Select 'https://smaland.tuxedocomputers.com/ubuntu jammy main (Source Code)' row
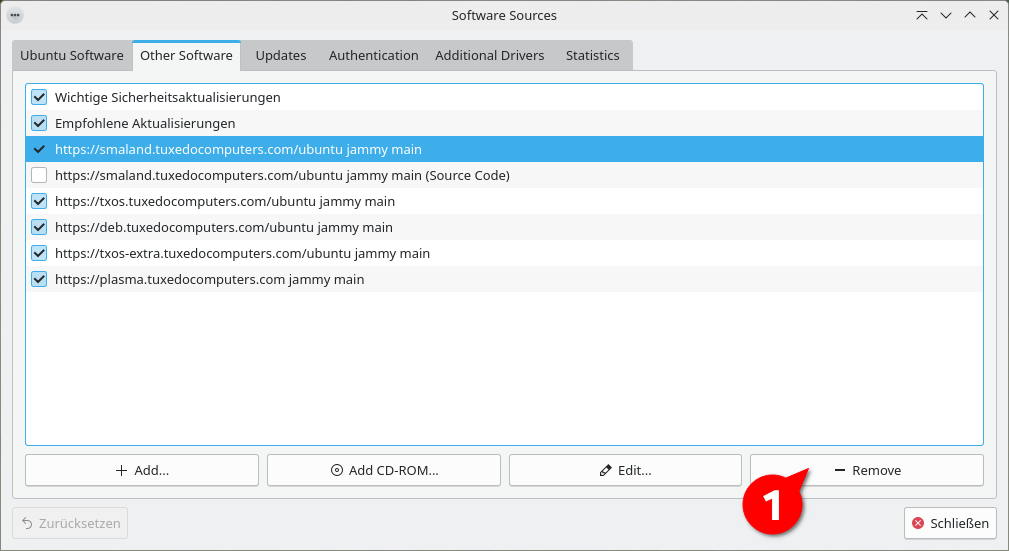This screenshot has height=551, width=1009. (504, 175)
